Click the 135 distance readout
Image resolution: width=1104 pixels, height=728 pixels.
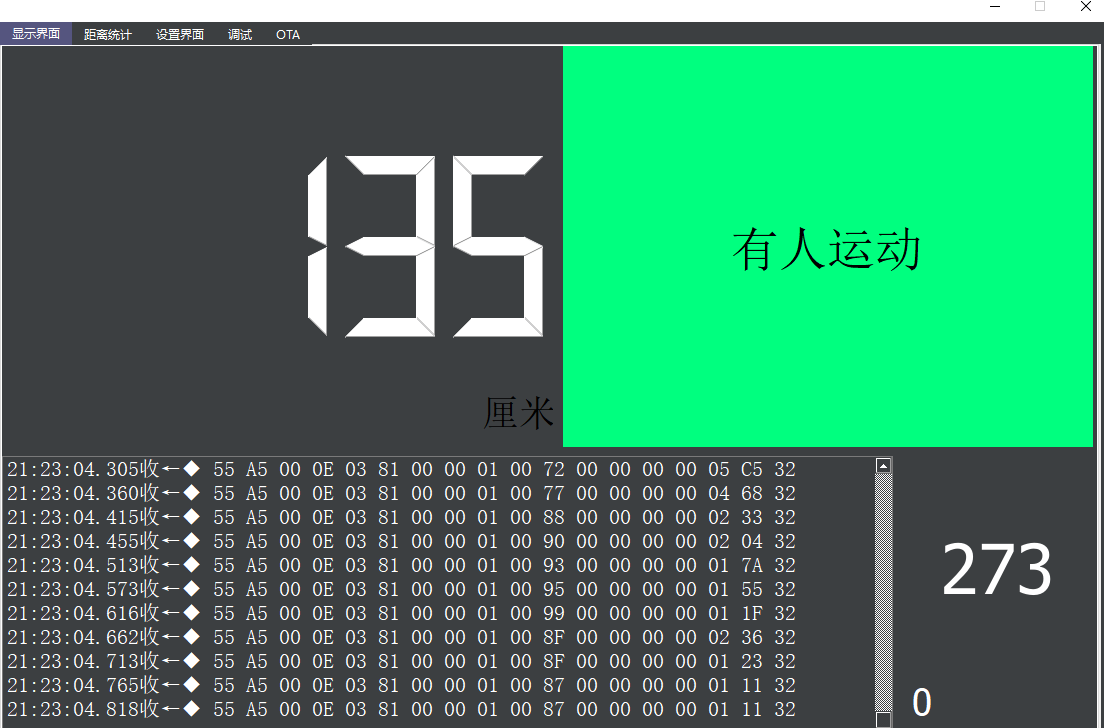425,246
